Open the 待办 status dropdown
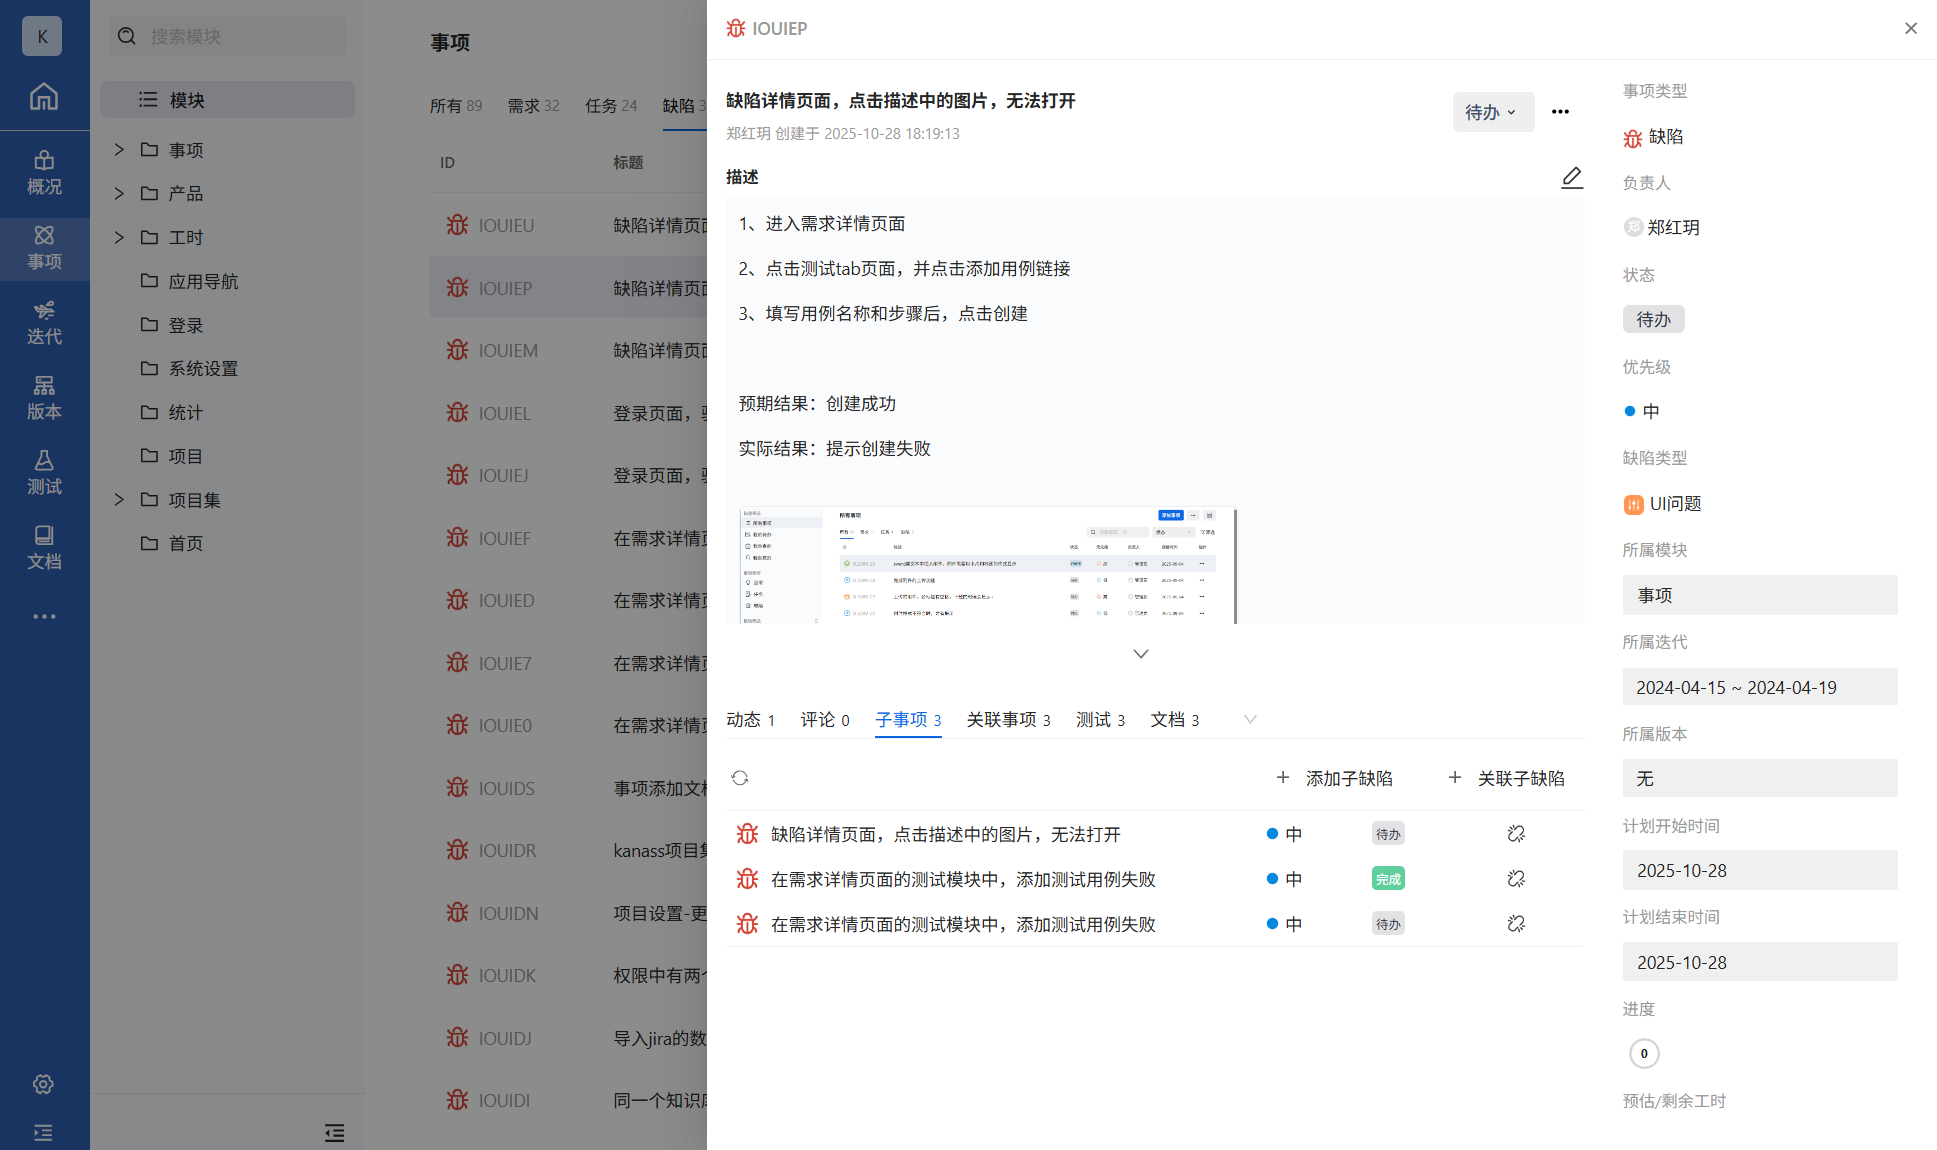The height and width of the screenshot is (1150, 1937). pos(1491,112)
